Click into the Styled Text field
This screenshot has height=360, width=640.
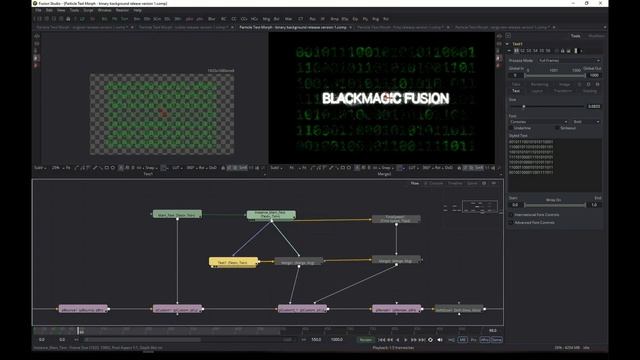[x=555, y=165]
